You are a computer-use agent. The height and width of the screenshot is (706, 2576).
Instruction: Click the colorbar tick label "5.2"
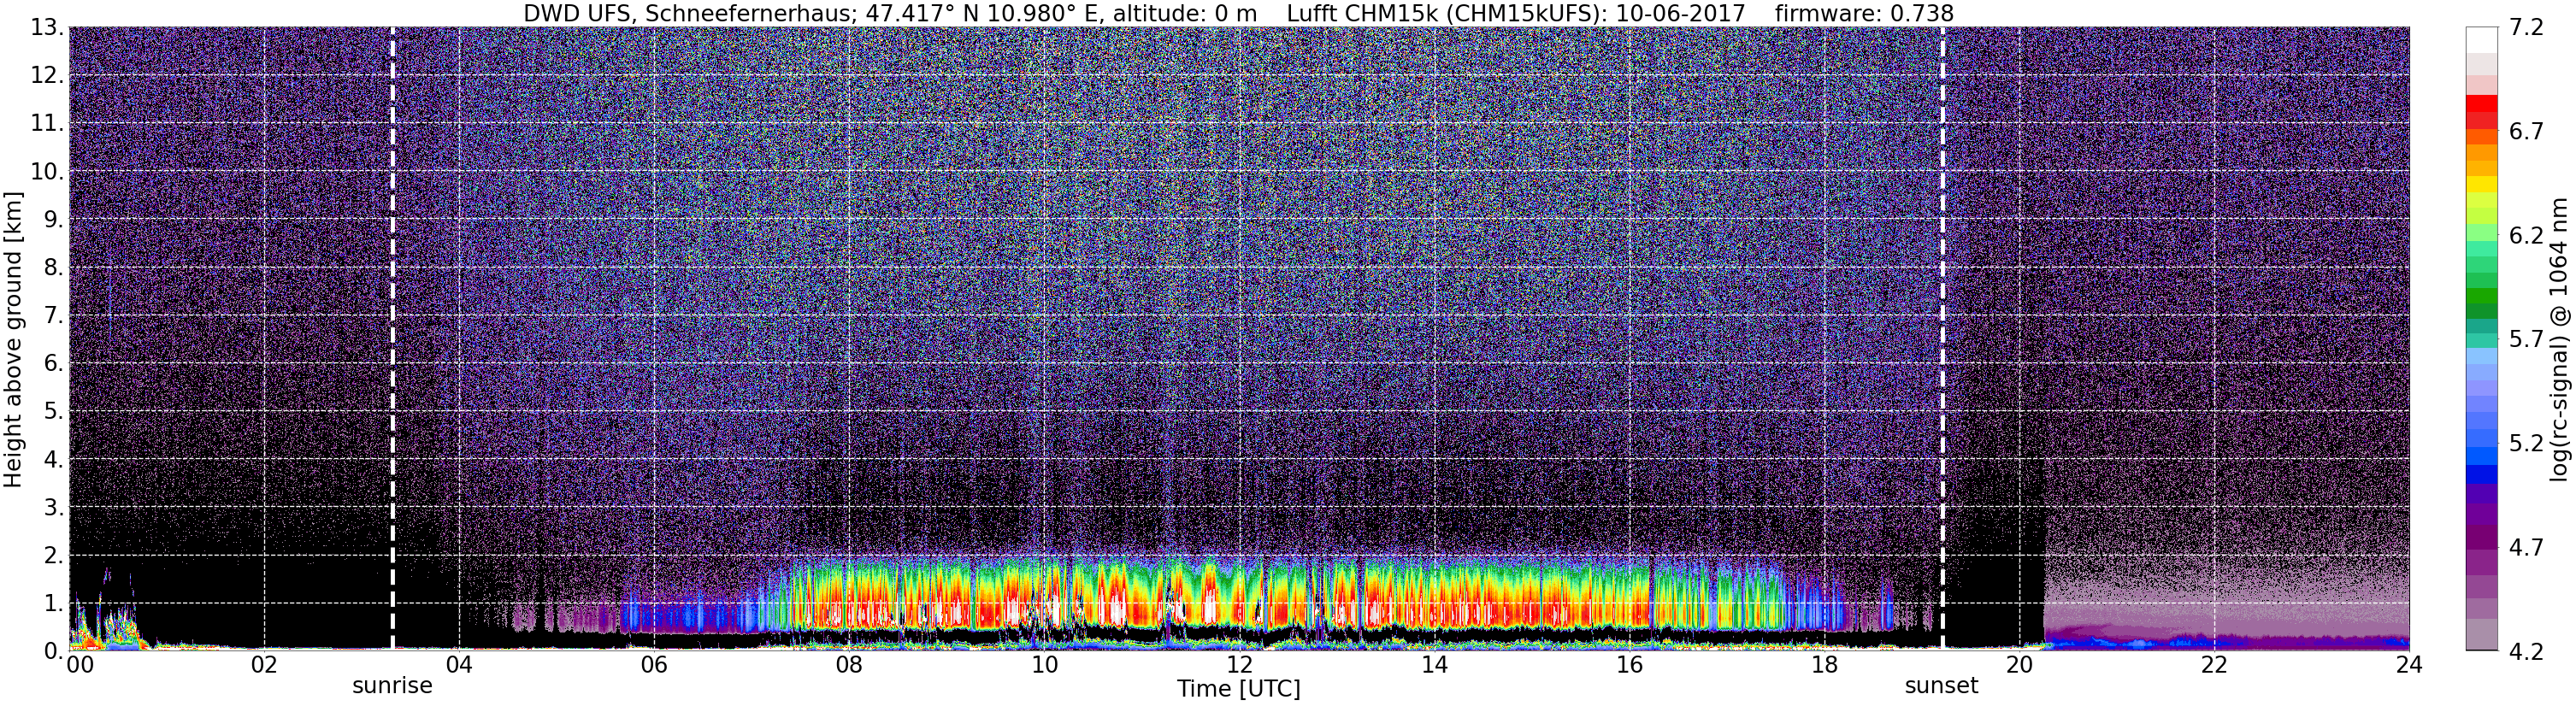(x=2526, y=444)
